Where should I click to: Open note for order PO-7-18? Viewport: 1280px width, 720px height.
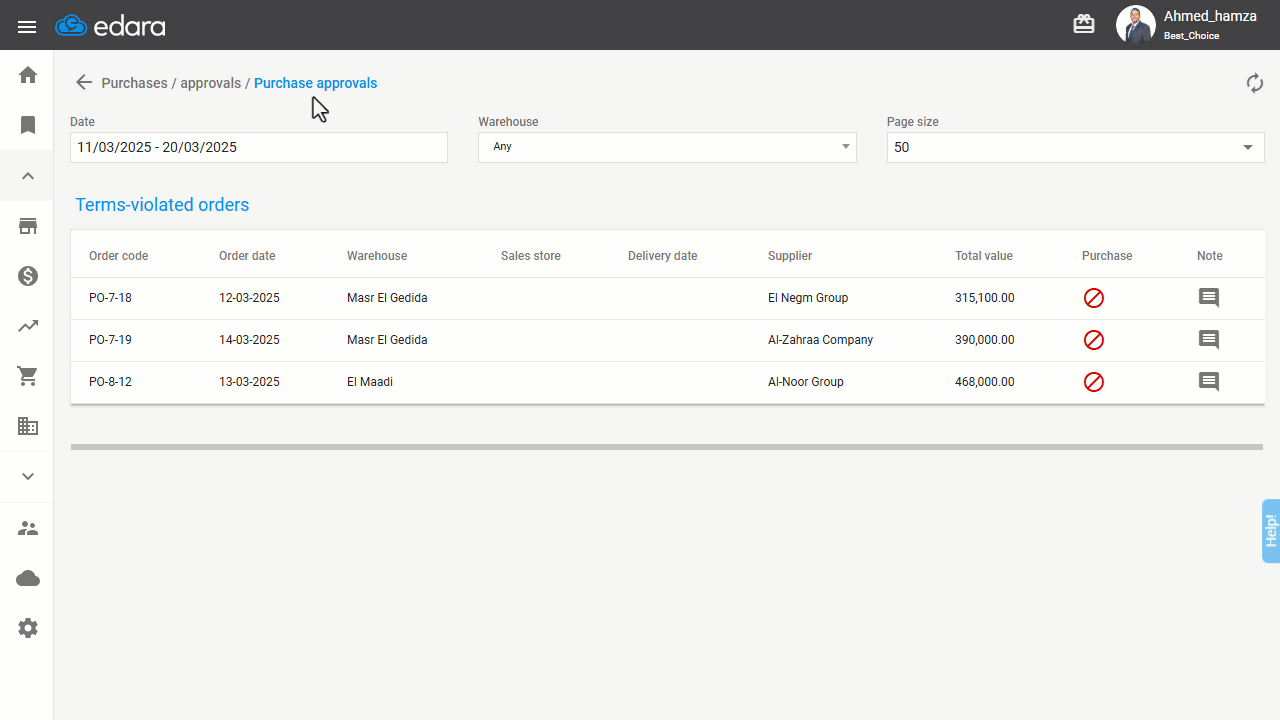[x=1209, y=298]
